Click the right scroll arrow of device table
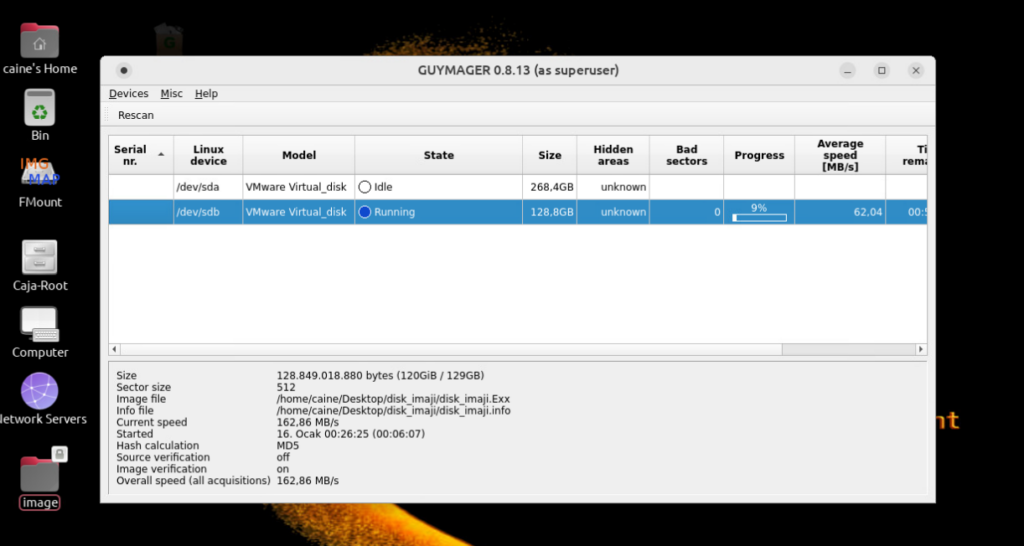 (x=921, y=349)
